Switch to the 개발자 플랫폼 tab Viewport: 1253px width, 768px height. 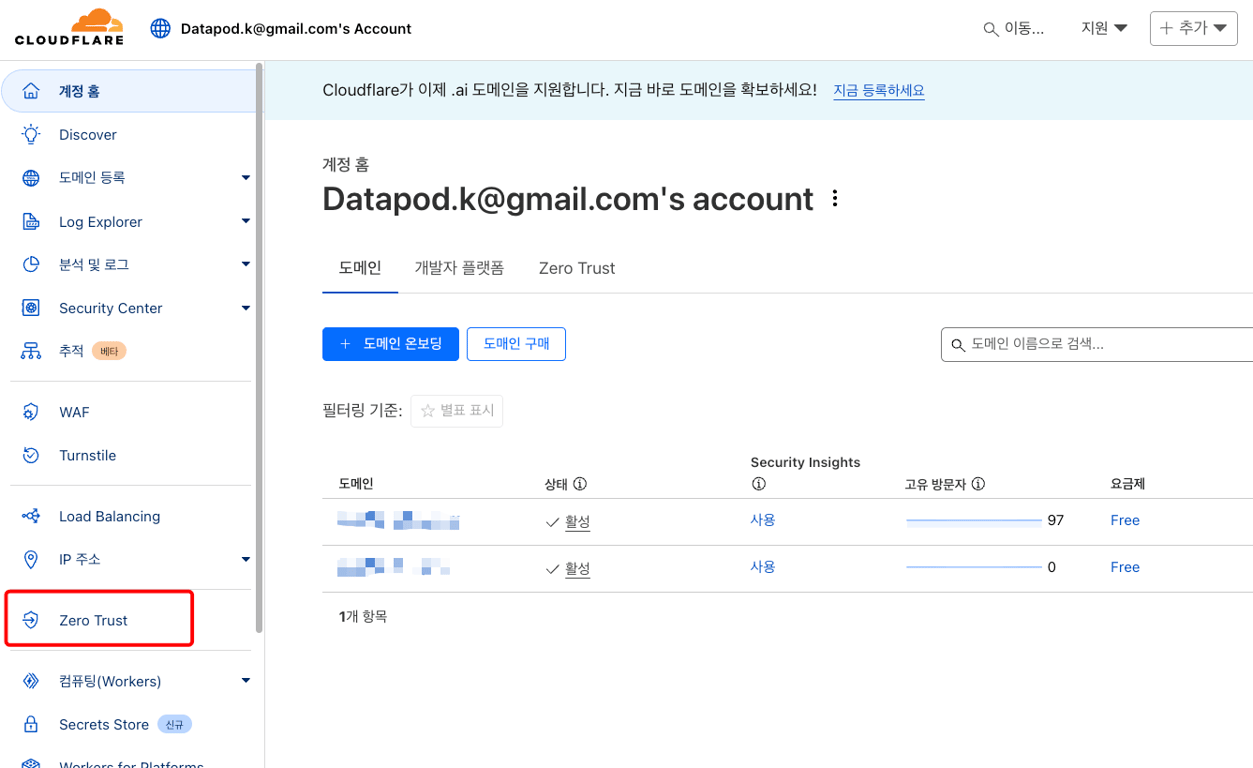point(459,268)
